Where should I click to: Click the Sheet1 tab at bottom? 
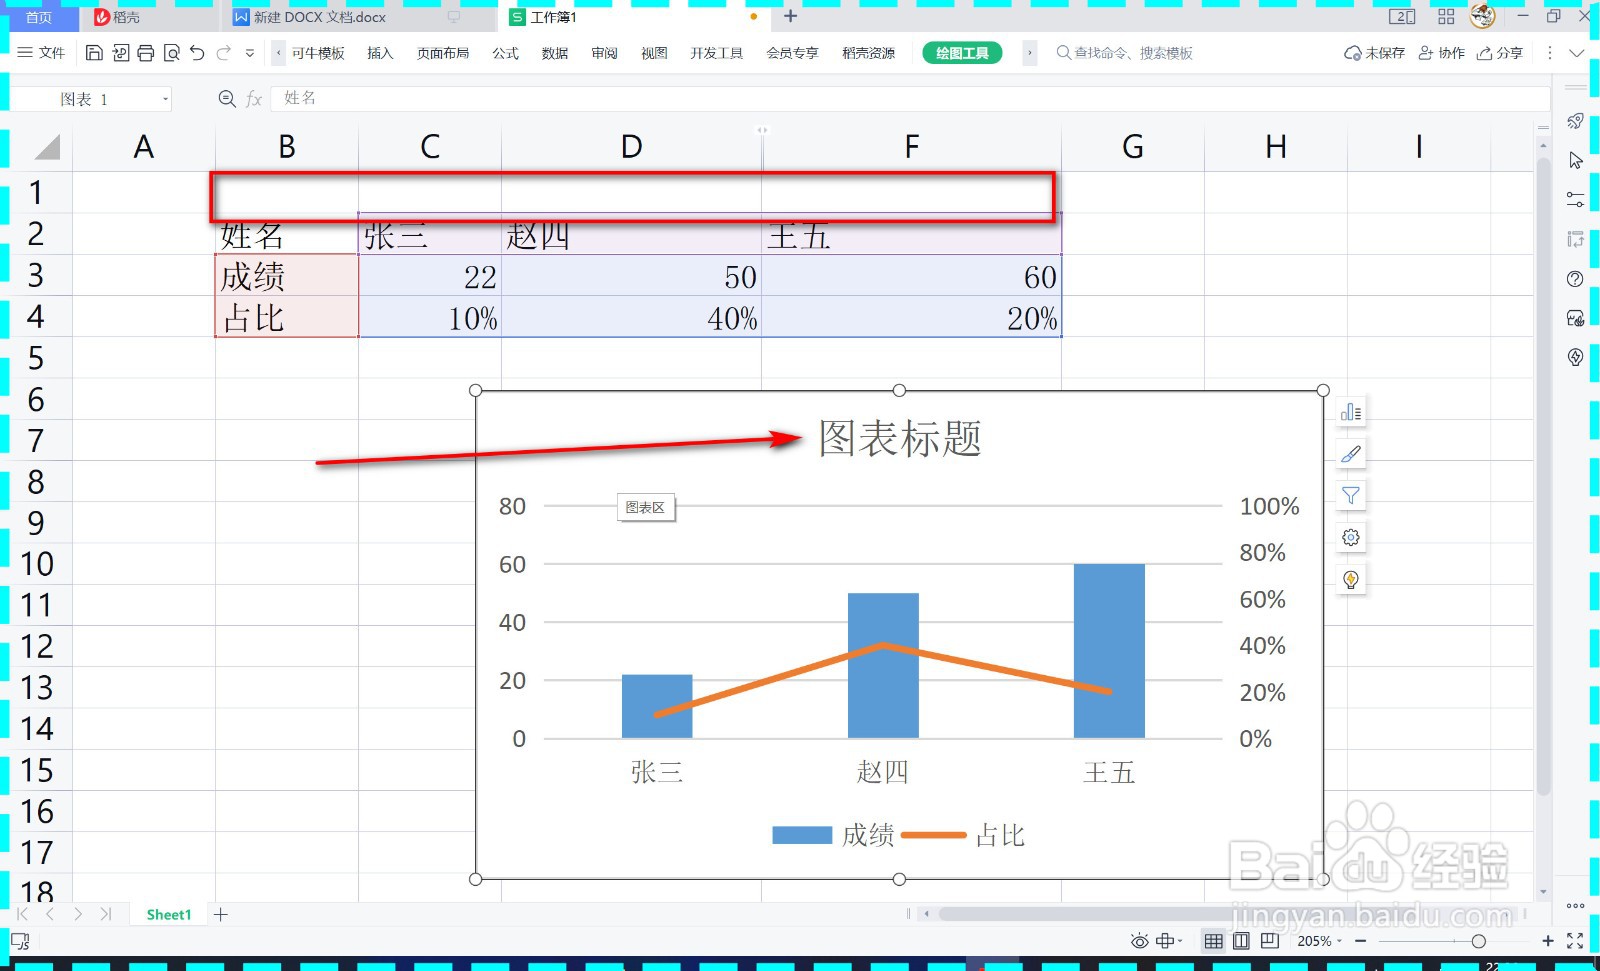click(x=168, y=913)
